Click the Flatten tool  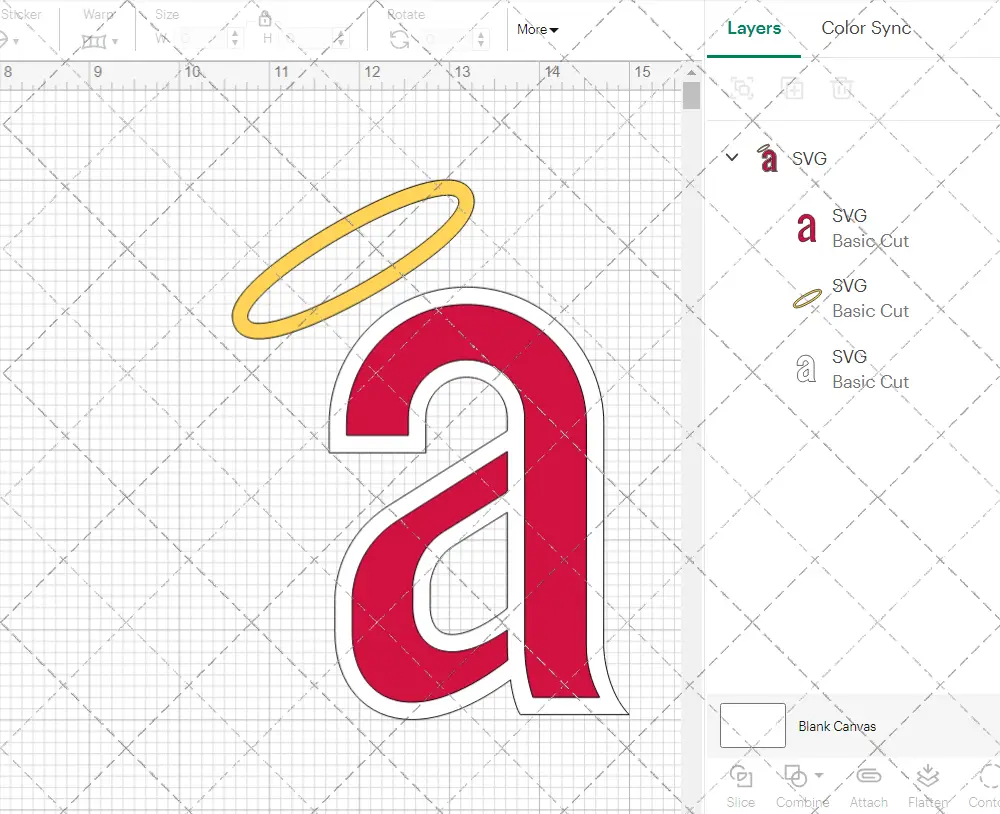click(x=927, y=787)
